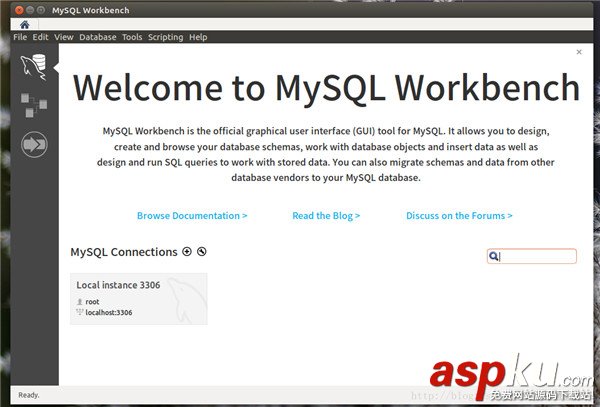Click the Ready status bar text

[x=29, y=395]
